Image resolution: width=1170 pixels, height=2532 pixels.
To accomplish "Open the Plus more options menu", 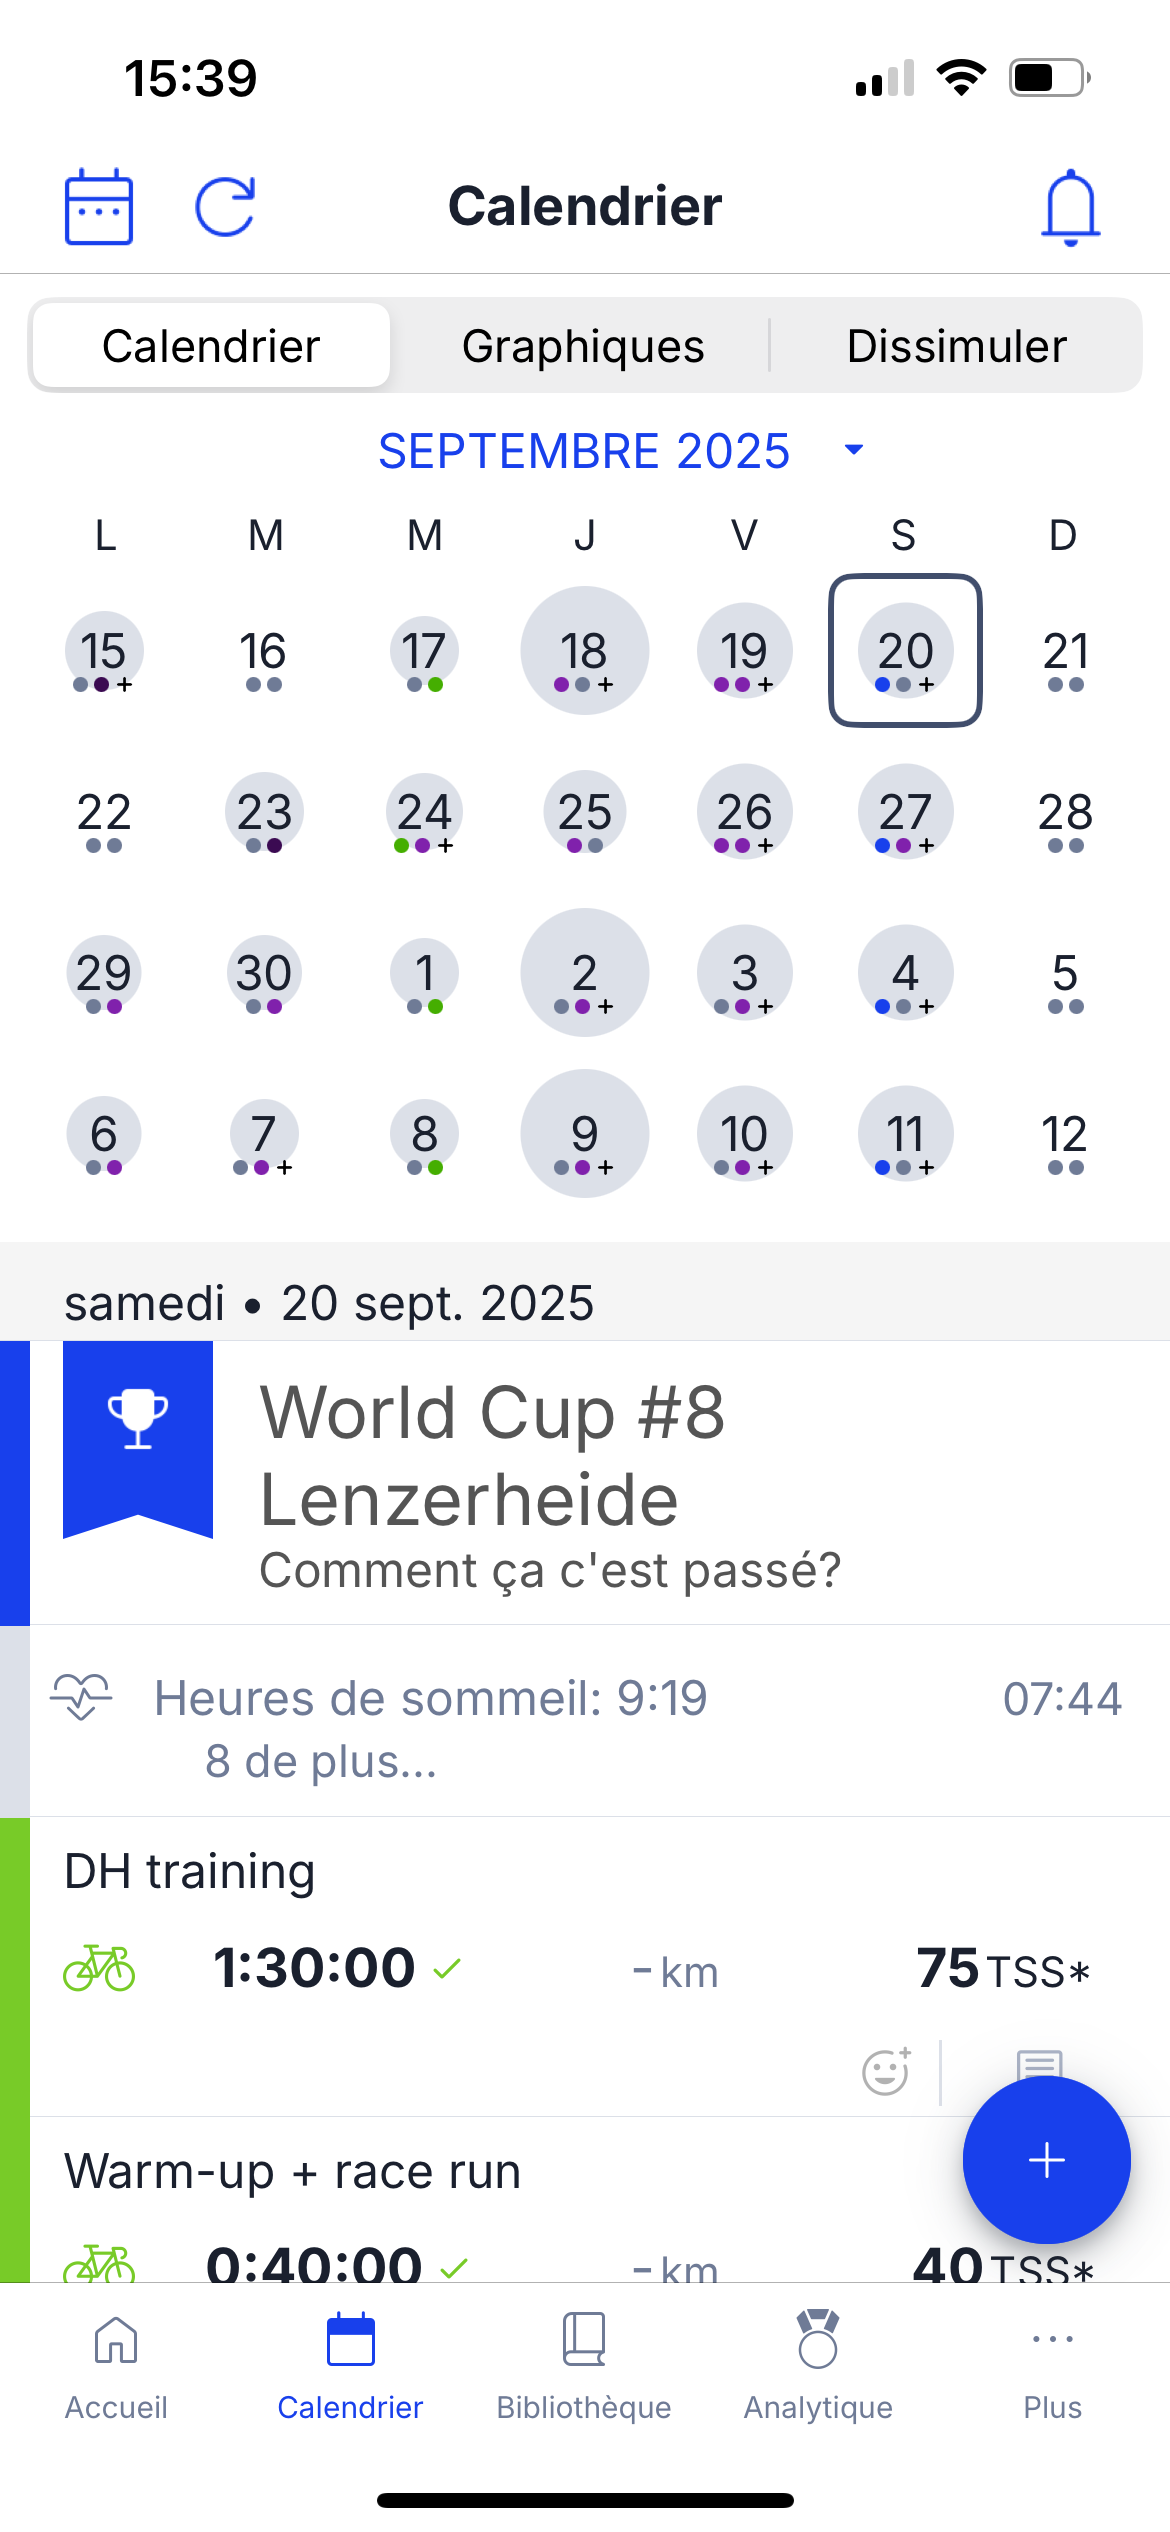I will 1052,2358.
